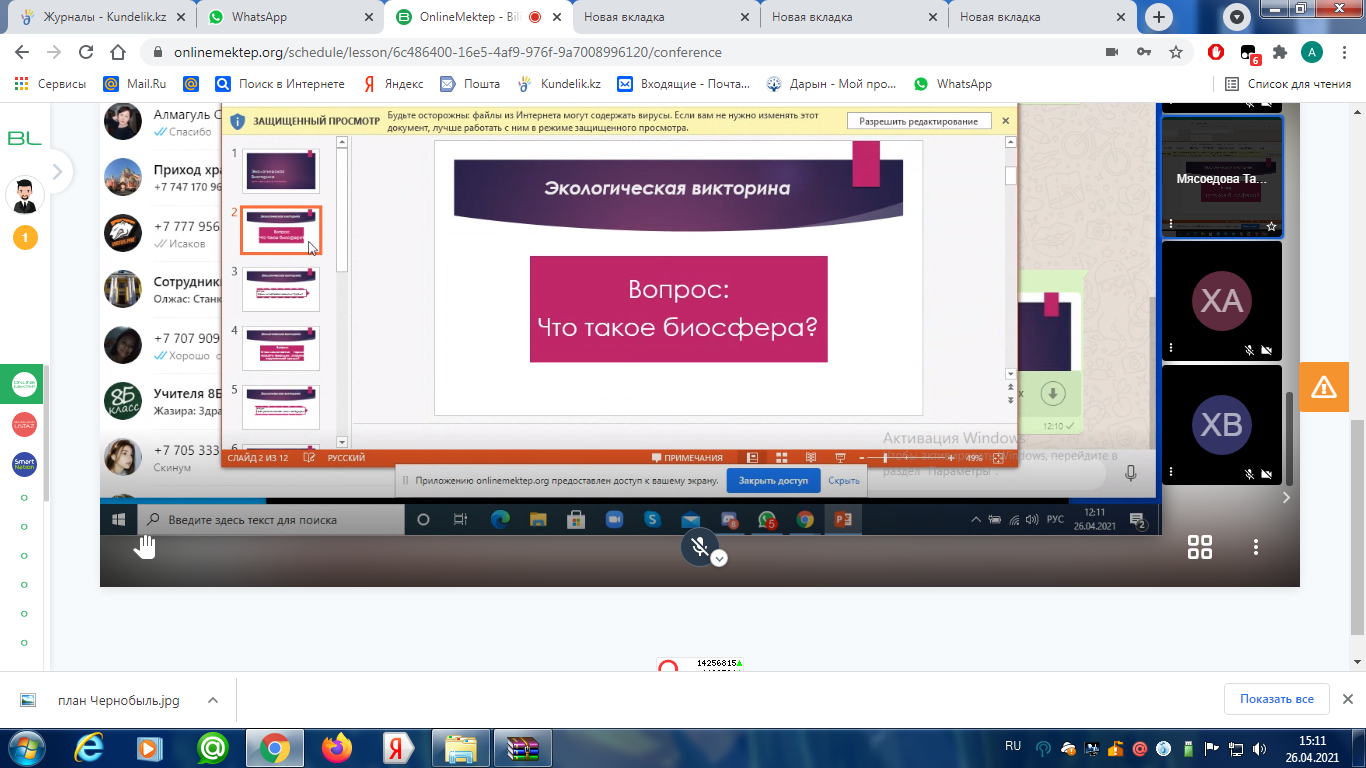The width and height of the screenshot is (1366, 768).
Task: Open Firefox from the Windows taskbar
Action: pos(337,747)
